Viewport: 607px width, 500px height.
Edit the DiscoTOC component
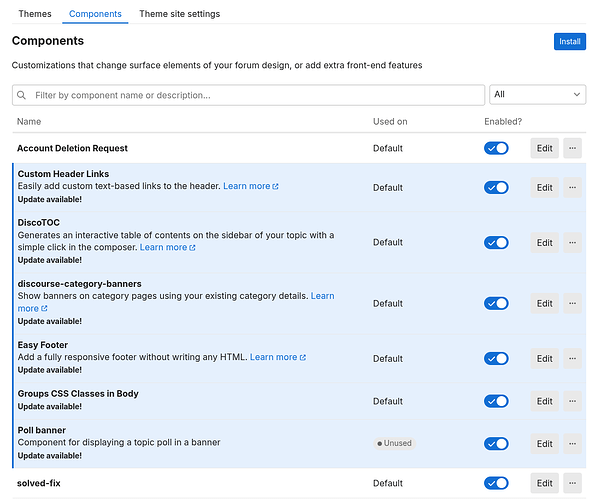[544, 243]
